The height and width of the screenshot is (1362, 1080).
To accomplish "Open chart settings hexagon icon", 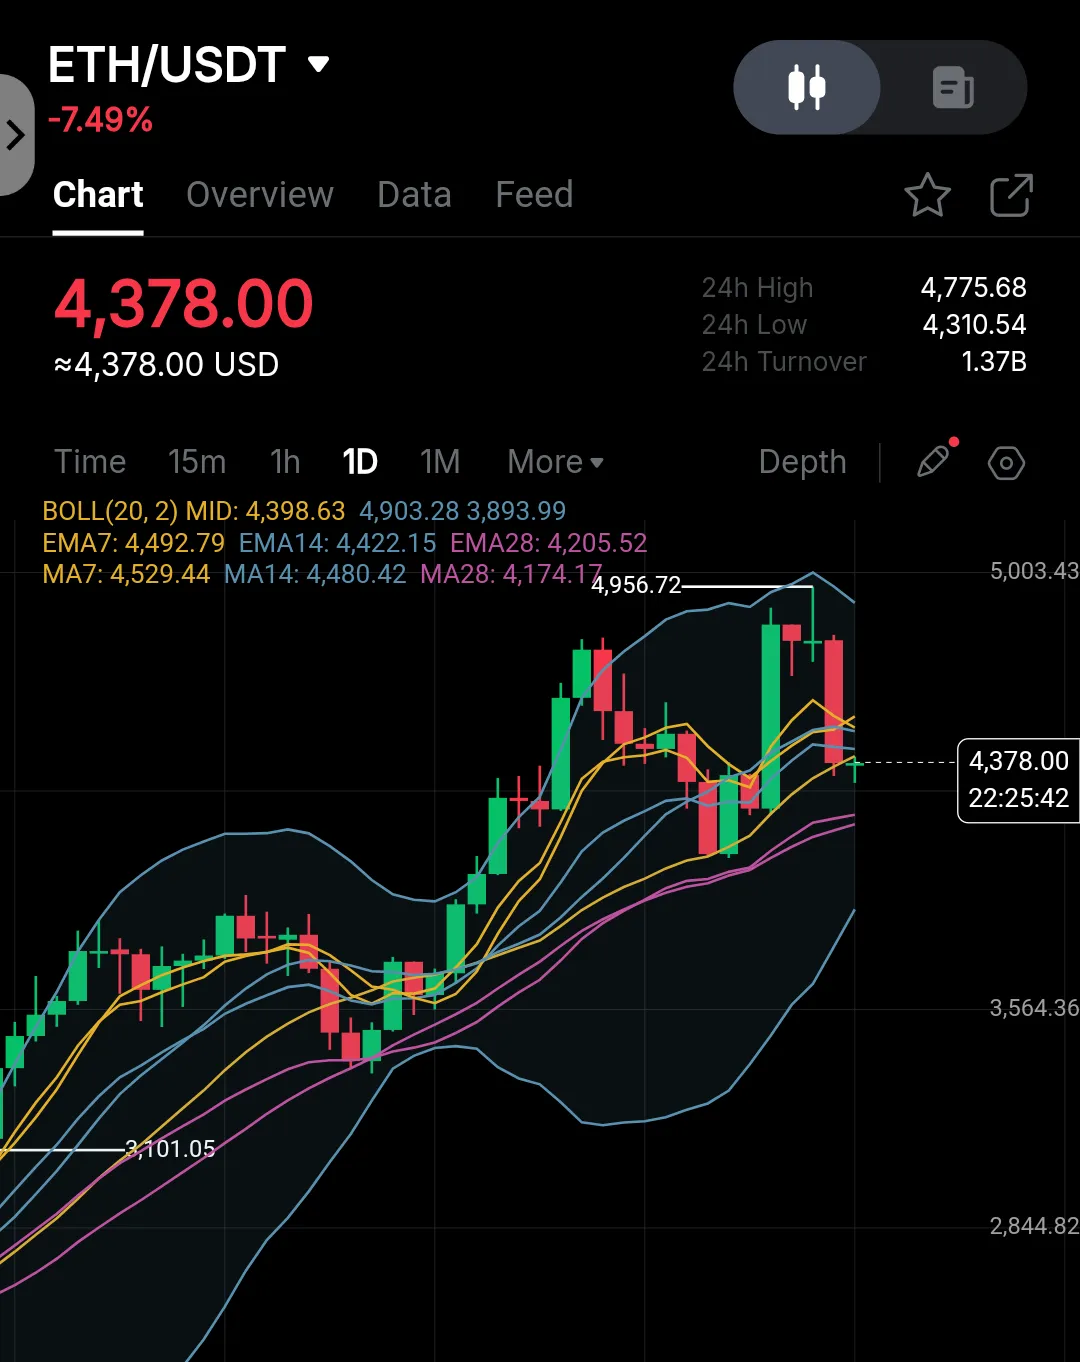I will [1006, 463].
